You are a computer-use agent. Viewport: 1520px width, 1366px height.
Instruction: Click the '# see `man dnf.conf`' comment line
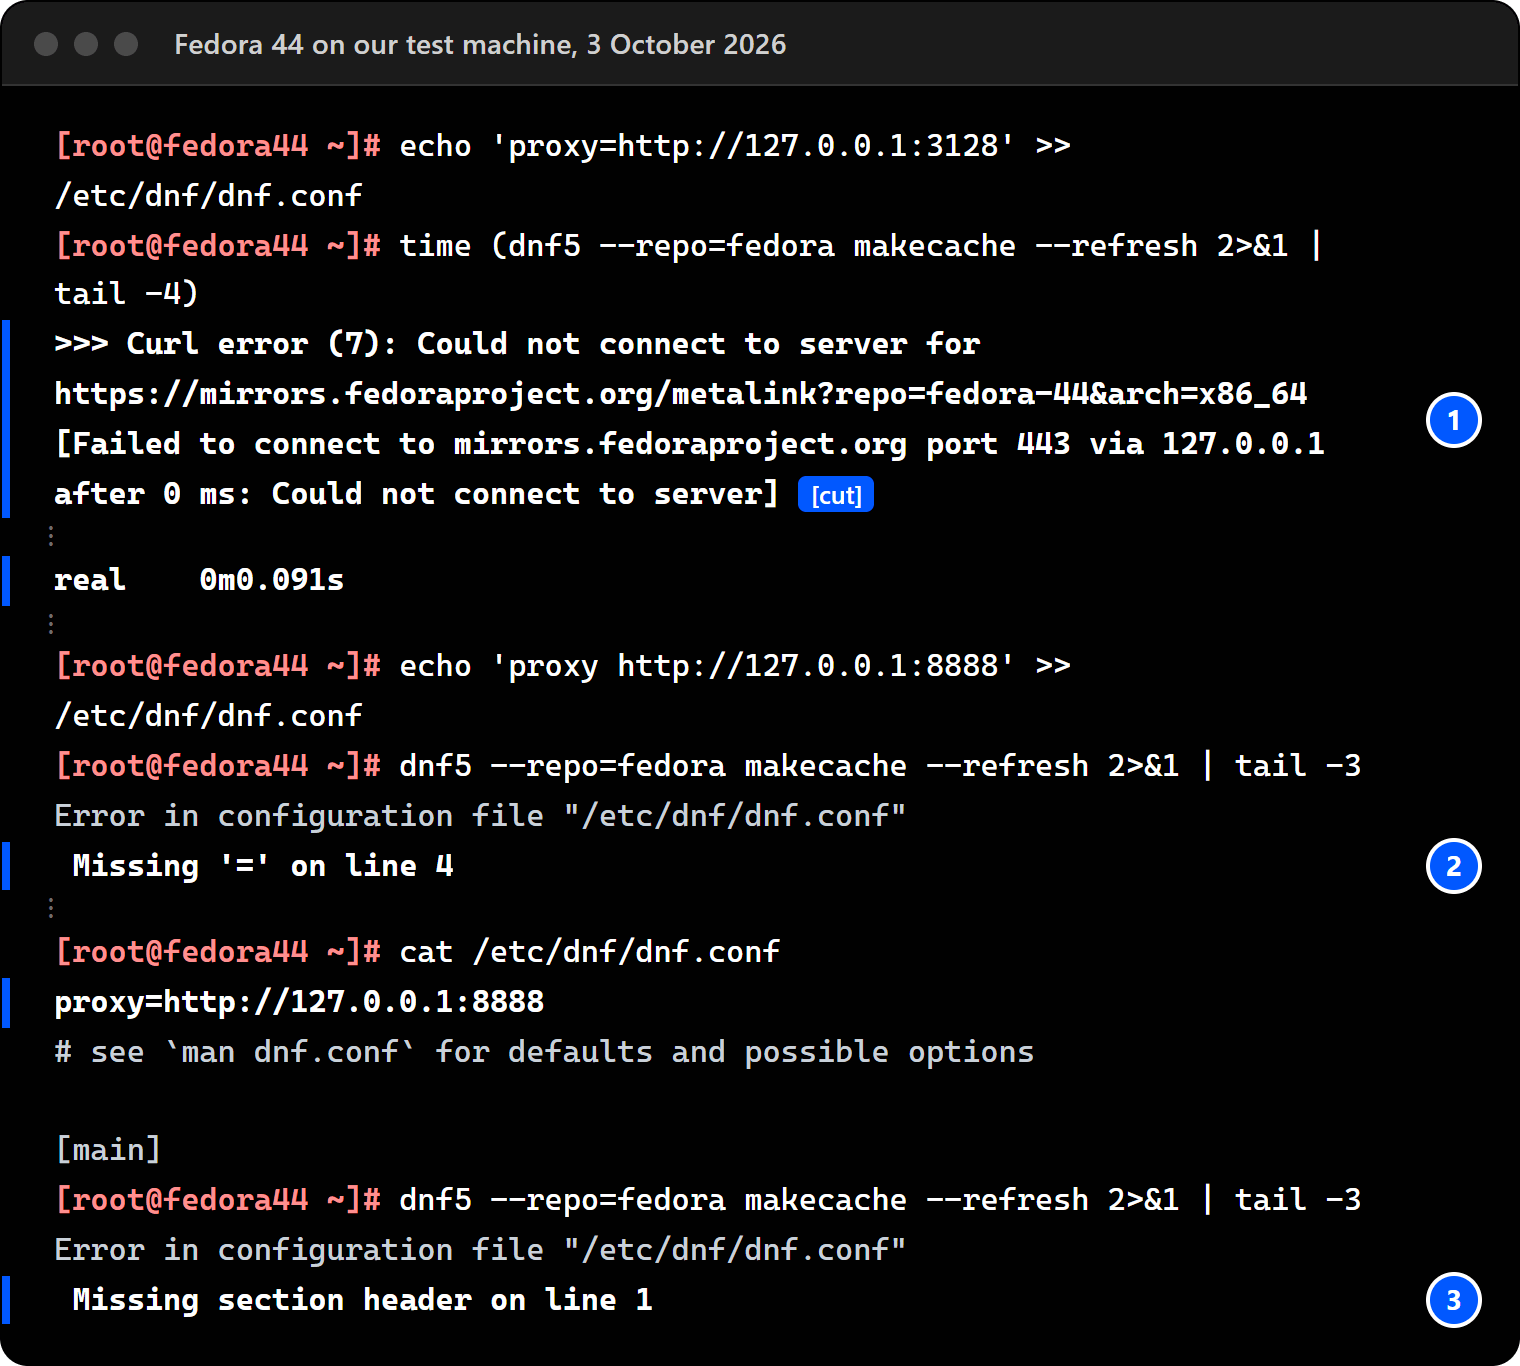point(544,1052)
